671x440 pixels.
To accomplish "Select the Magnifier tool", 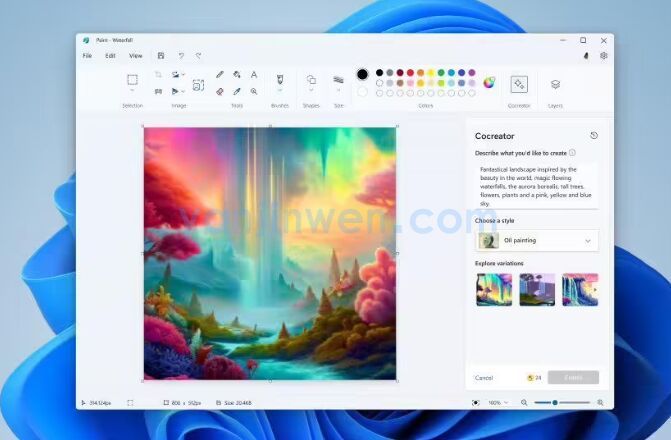I will (254, 91).
